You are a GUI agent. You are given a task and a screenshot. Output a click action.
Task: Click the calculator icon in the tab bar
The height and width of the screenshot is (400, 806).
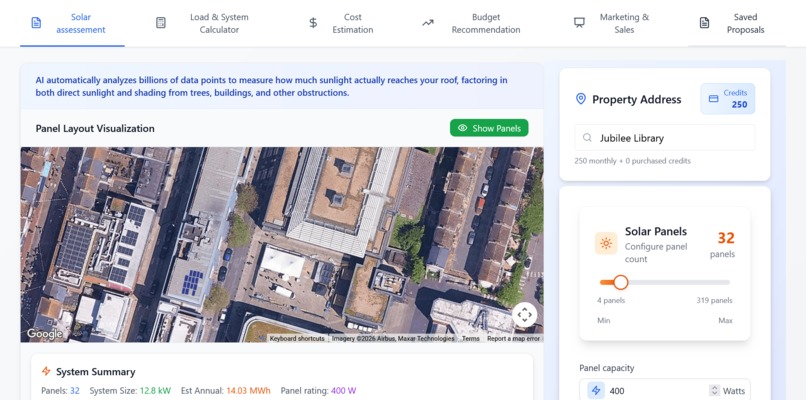point(161,23)
